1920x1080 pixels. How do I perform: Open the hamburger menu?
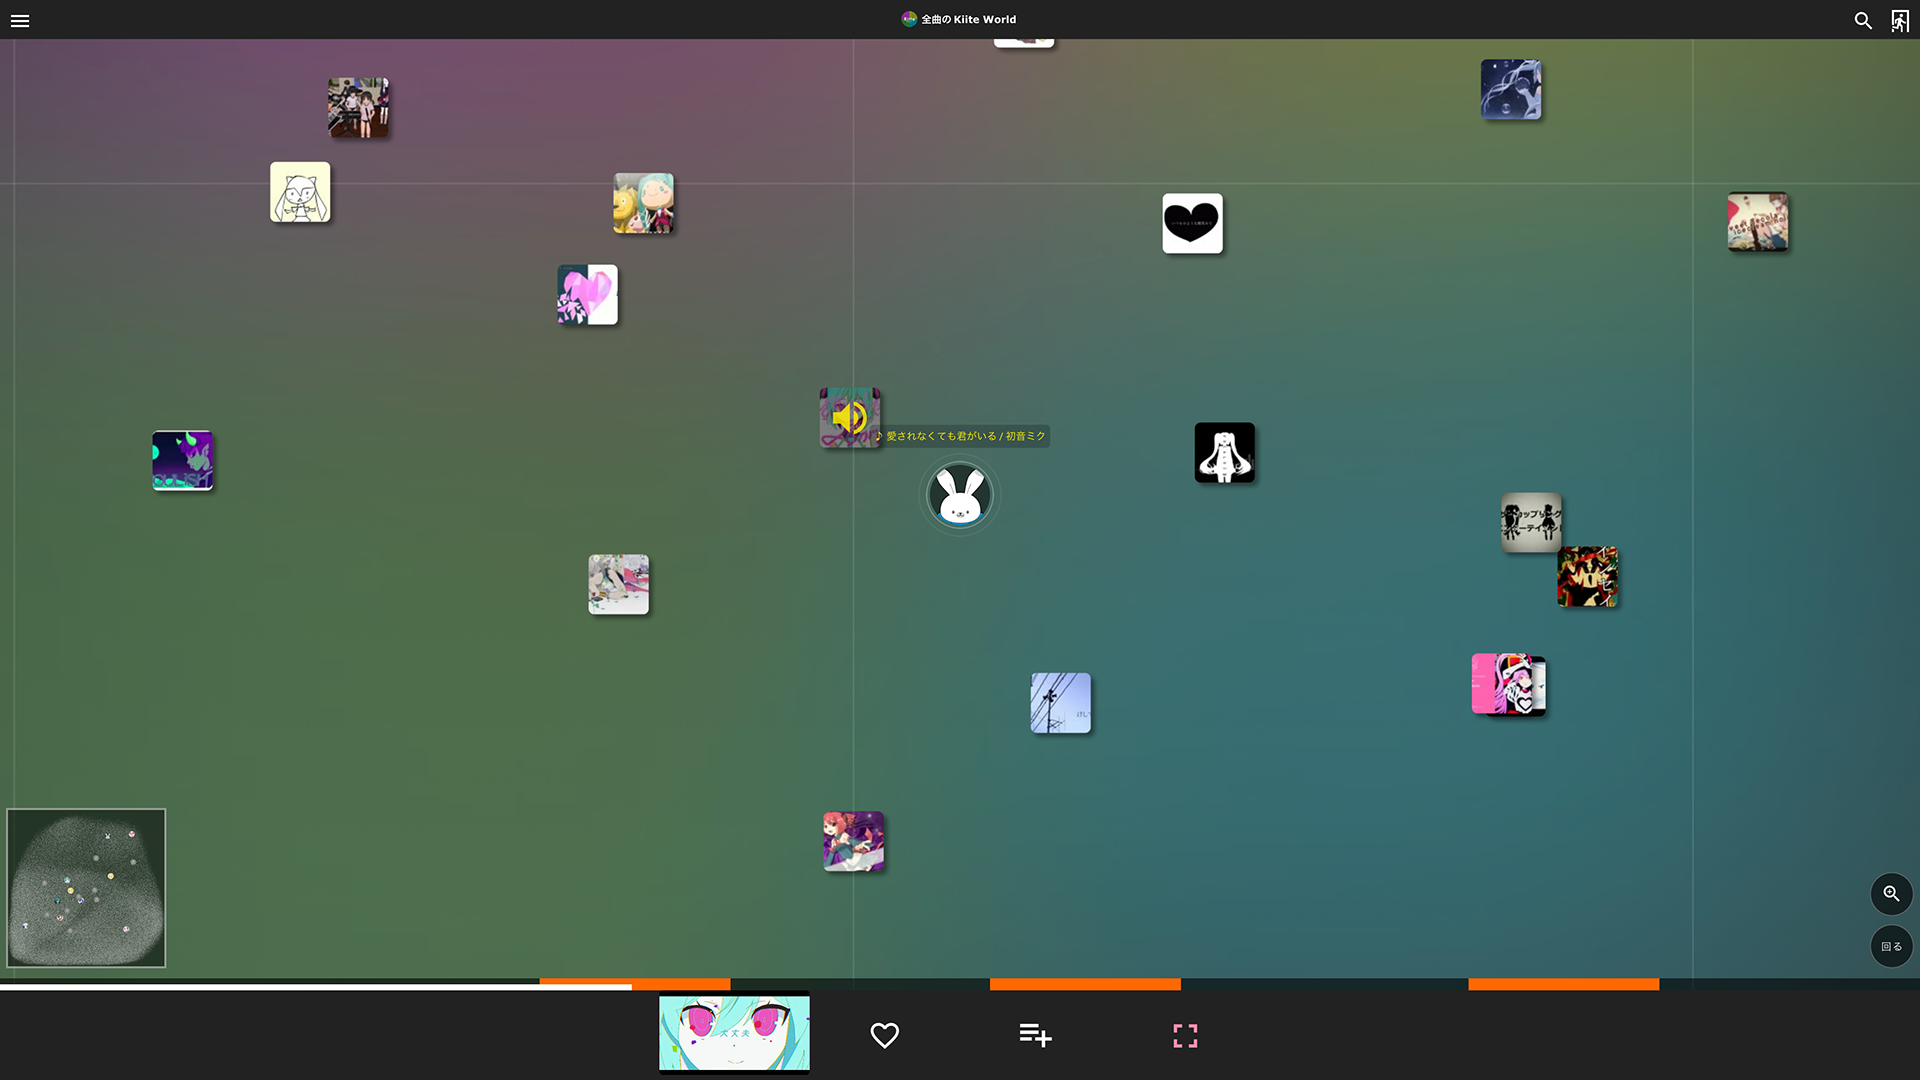pyautogui.click(x=20, y=20)
